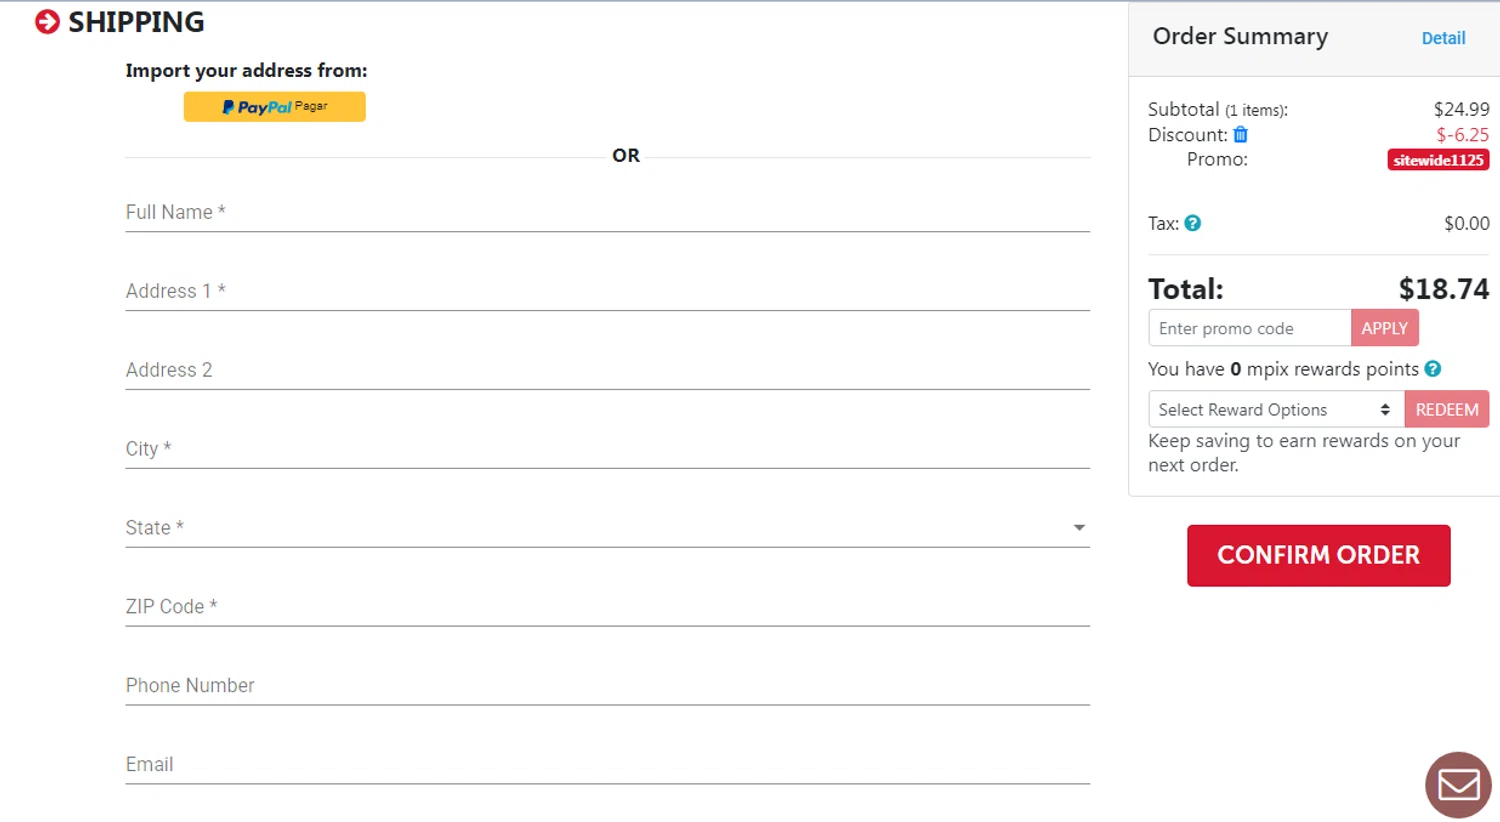
Task: Click the Detail link in Order Summary
Action: (1443, 38)
